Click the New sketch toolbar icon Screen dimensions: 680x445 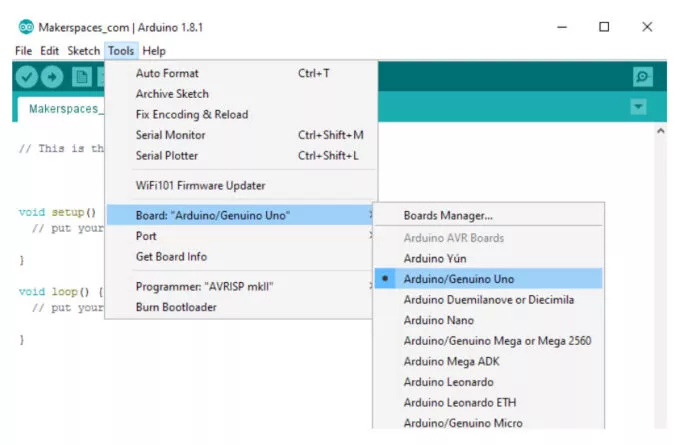(82, 77)
